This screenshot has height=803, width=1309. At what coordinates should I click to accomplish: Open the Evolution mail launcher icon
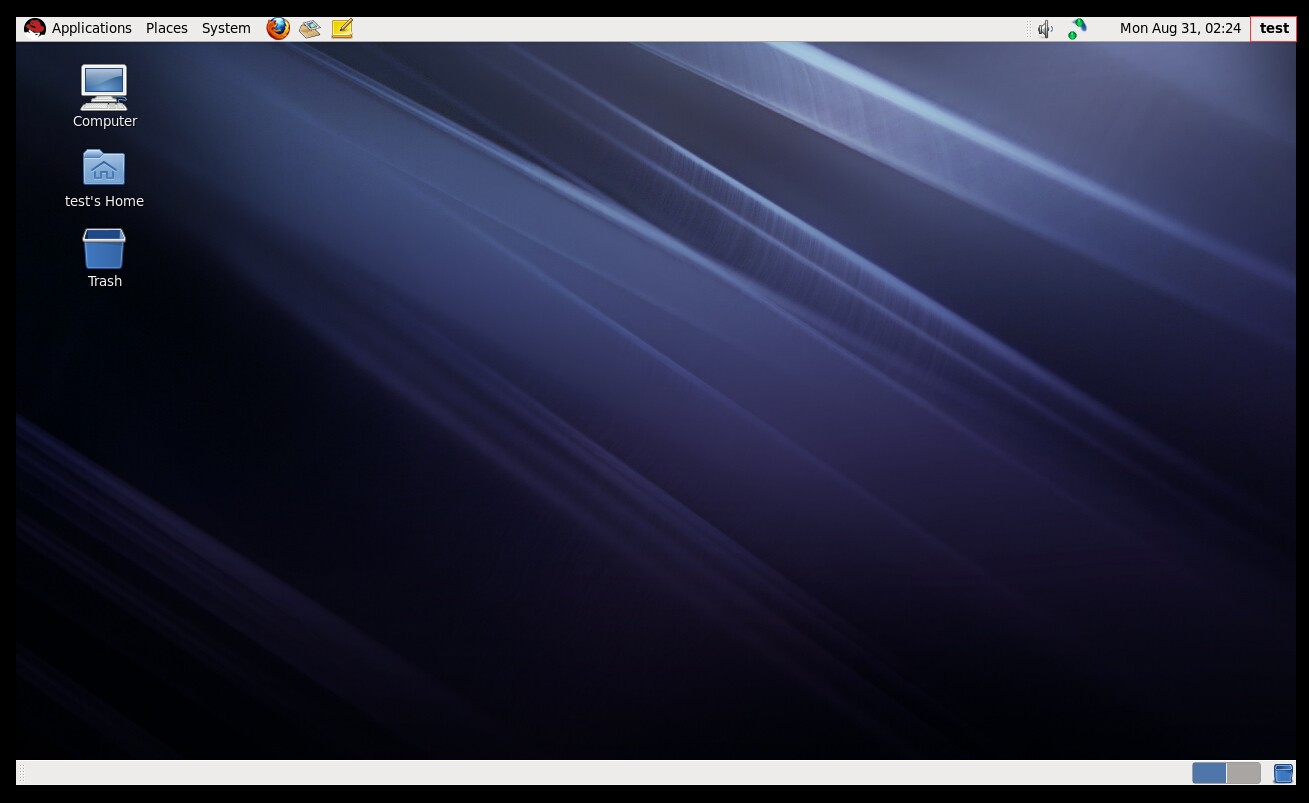[x=310, y=28]
